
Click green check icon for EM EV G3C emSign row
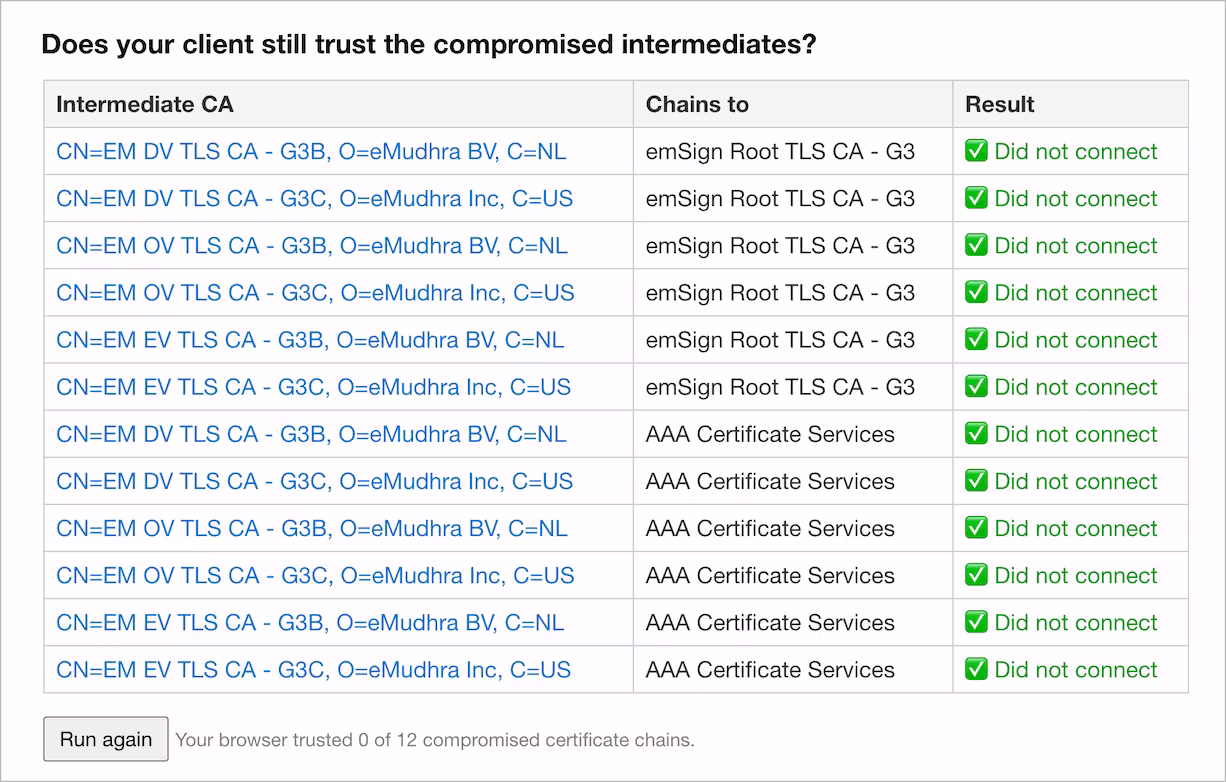(976, 386)
